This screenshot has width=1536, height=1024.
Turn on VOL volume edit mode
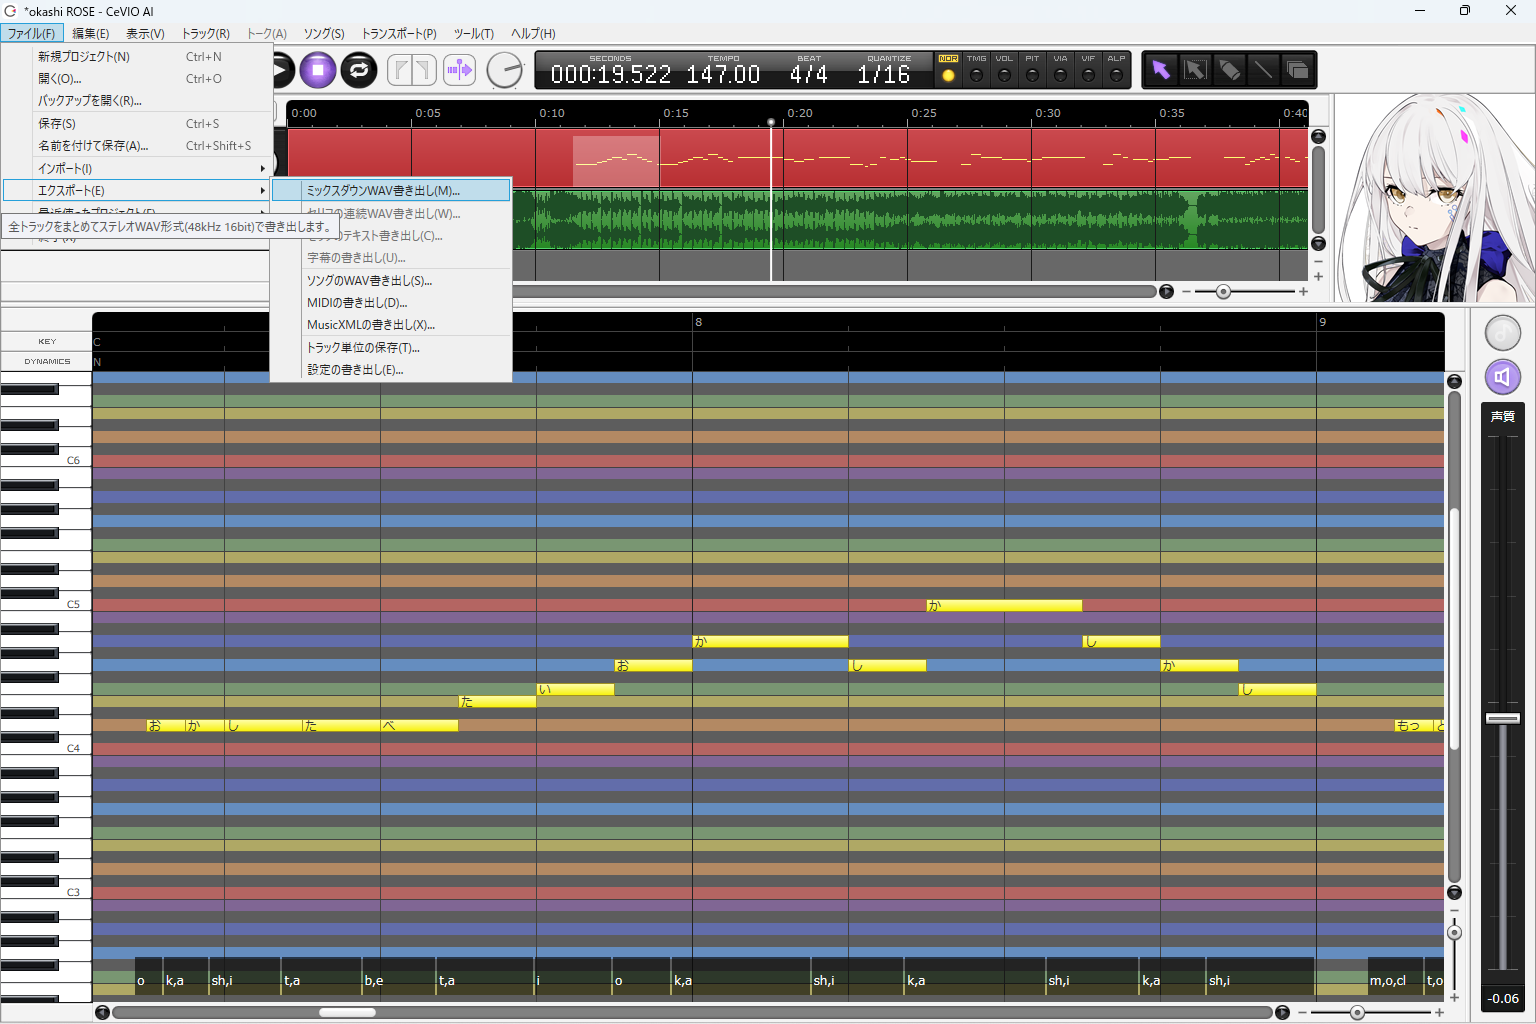[x=1004, y=74]
